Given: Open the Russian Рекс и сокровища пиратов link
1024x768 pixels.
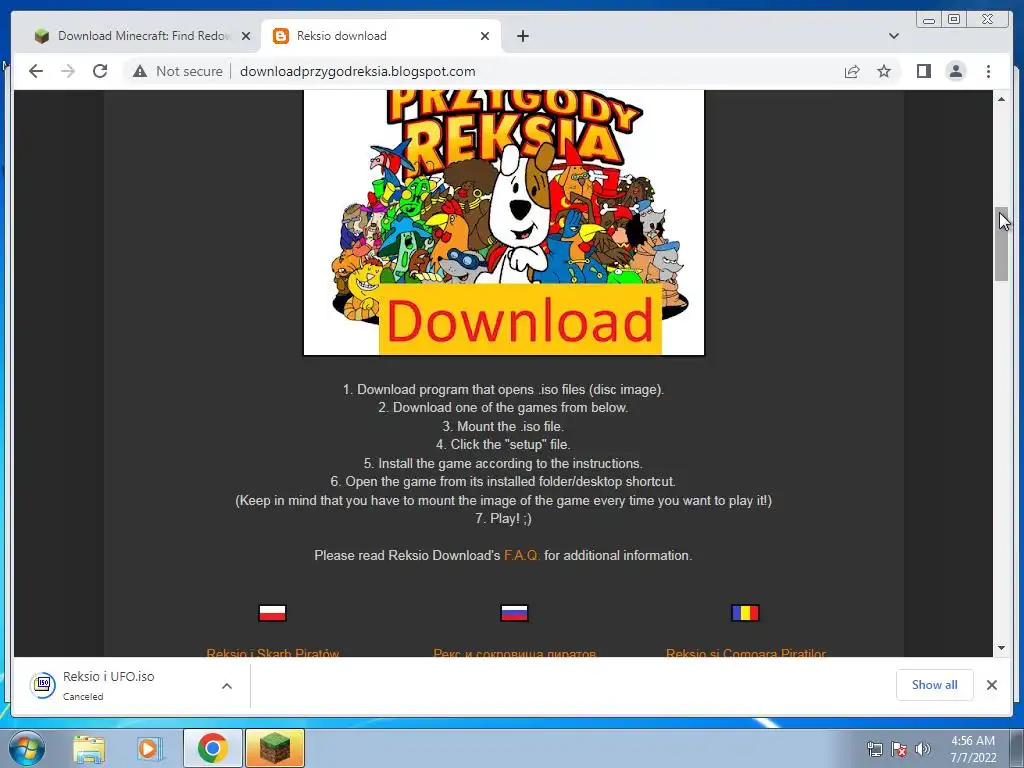Looking at the screenshot, I should (515, 652).
